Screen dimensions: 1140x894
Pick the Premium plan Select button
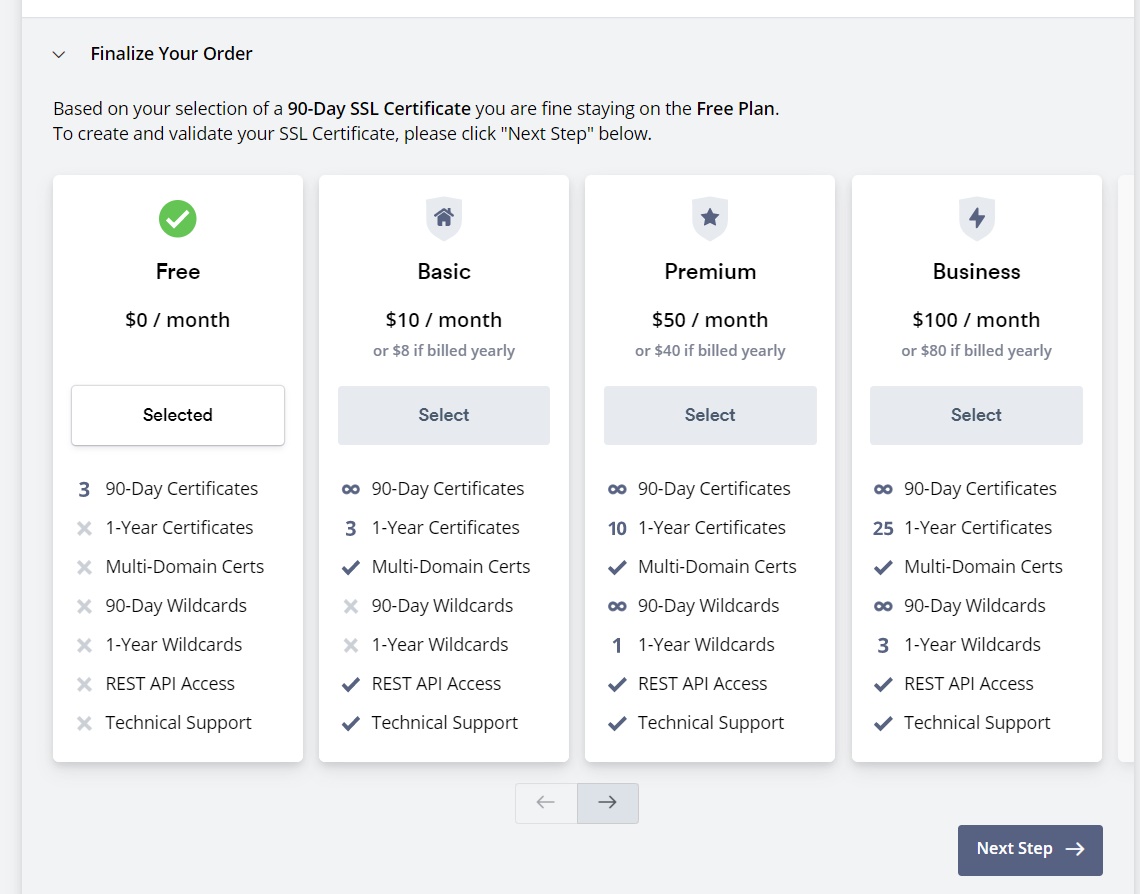710,415
